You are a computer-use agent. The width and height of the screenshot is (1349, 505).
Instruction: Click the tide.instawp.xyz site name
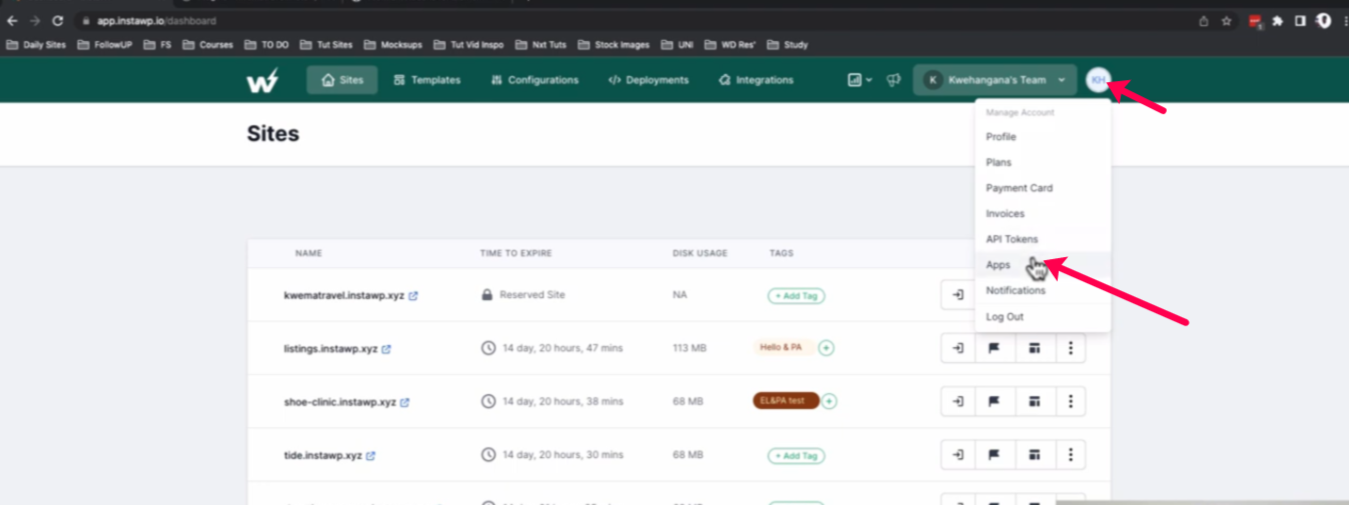pyautogui.click(x=323, y=456)
